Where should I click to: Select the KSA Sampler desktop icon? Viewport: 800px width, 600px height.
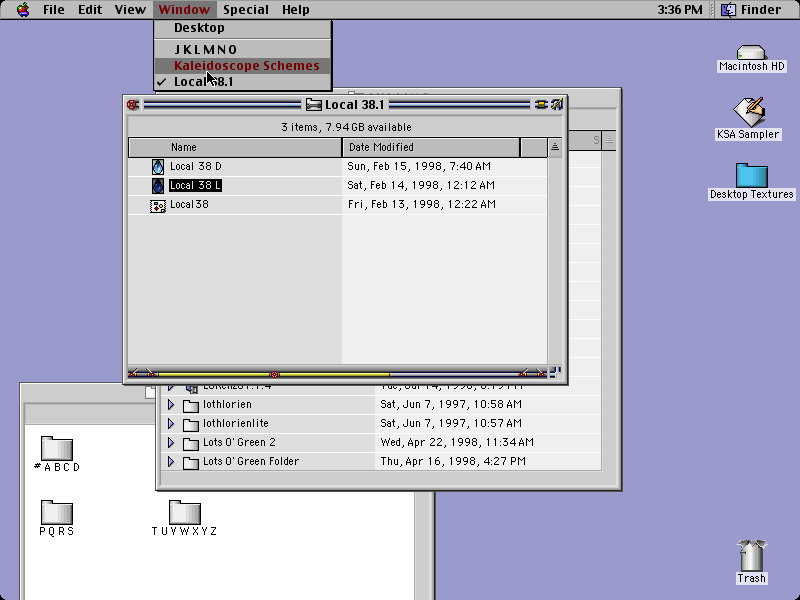click(748, 112)
